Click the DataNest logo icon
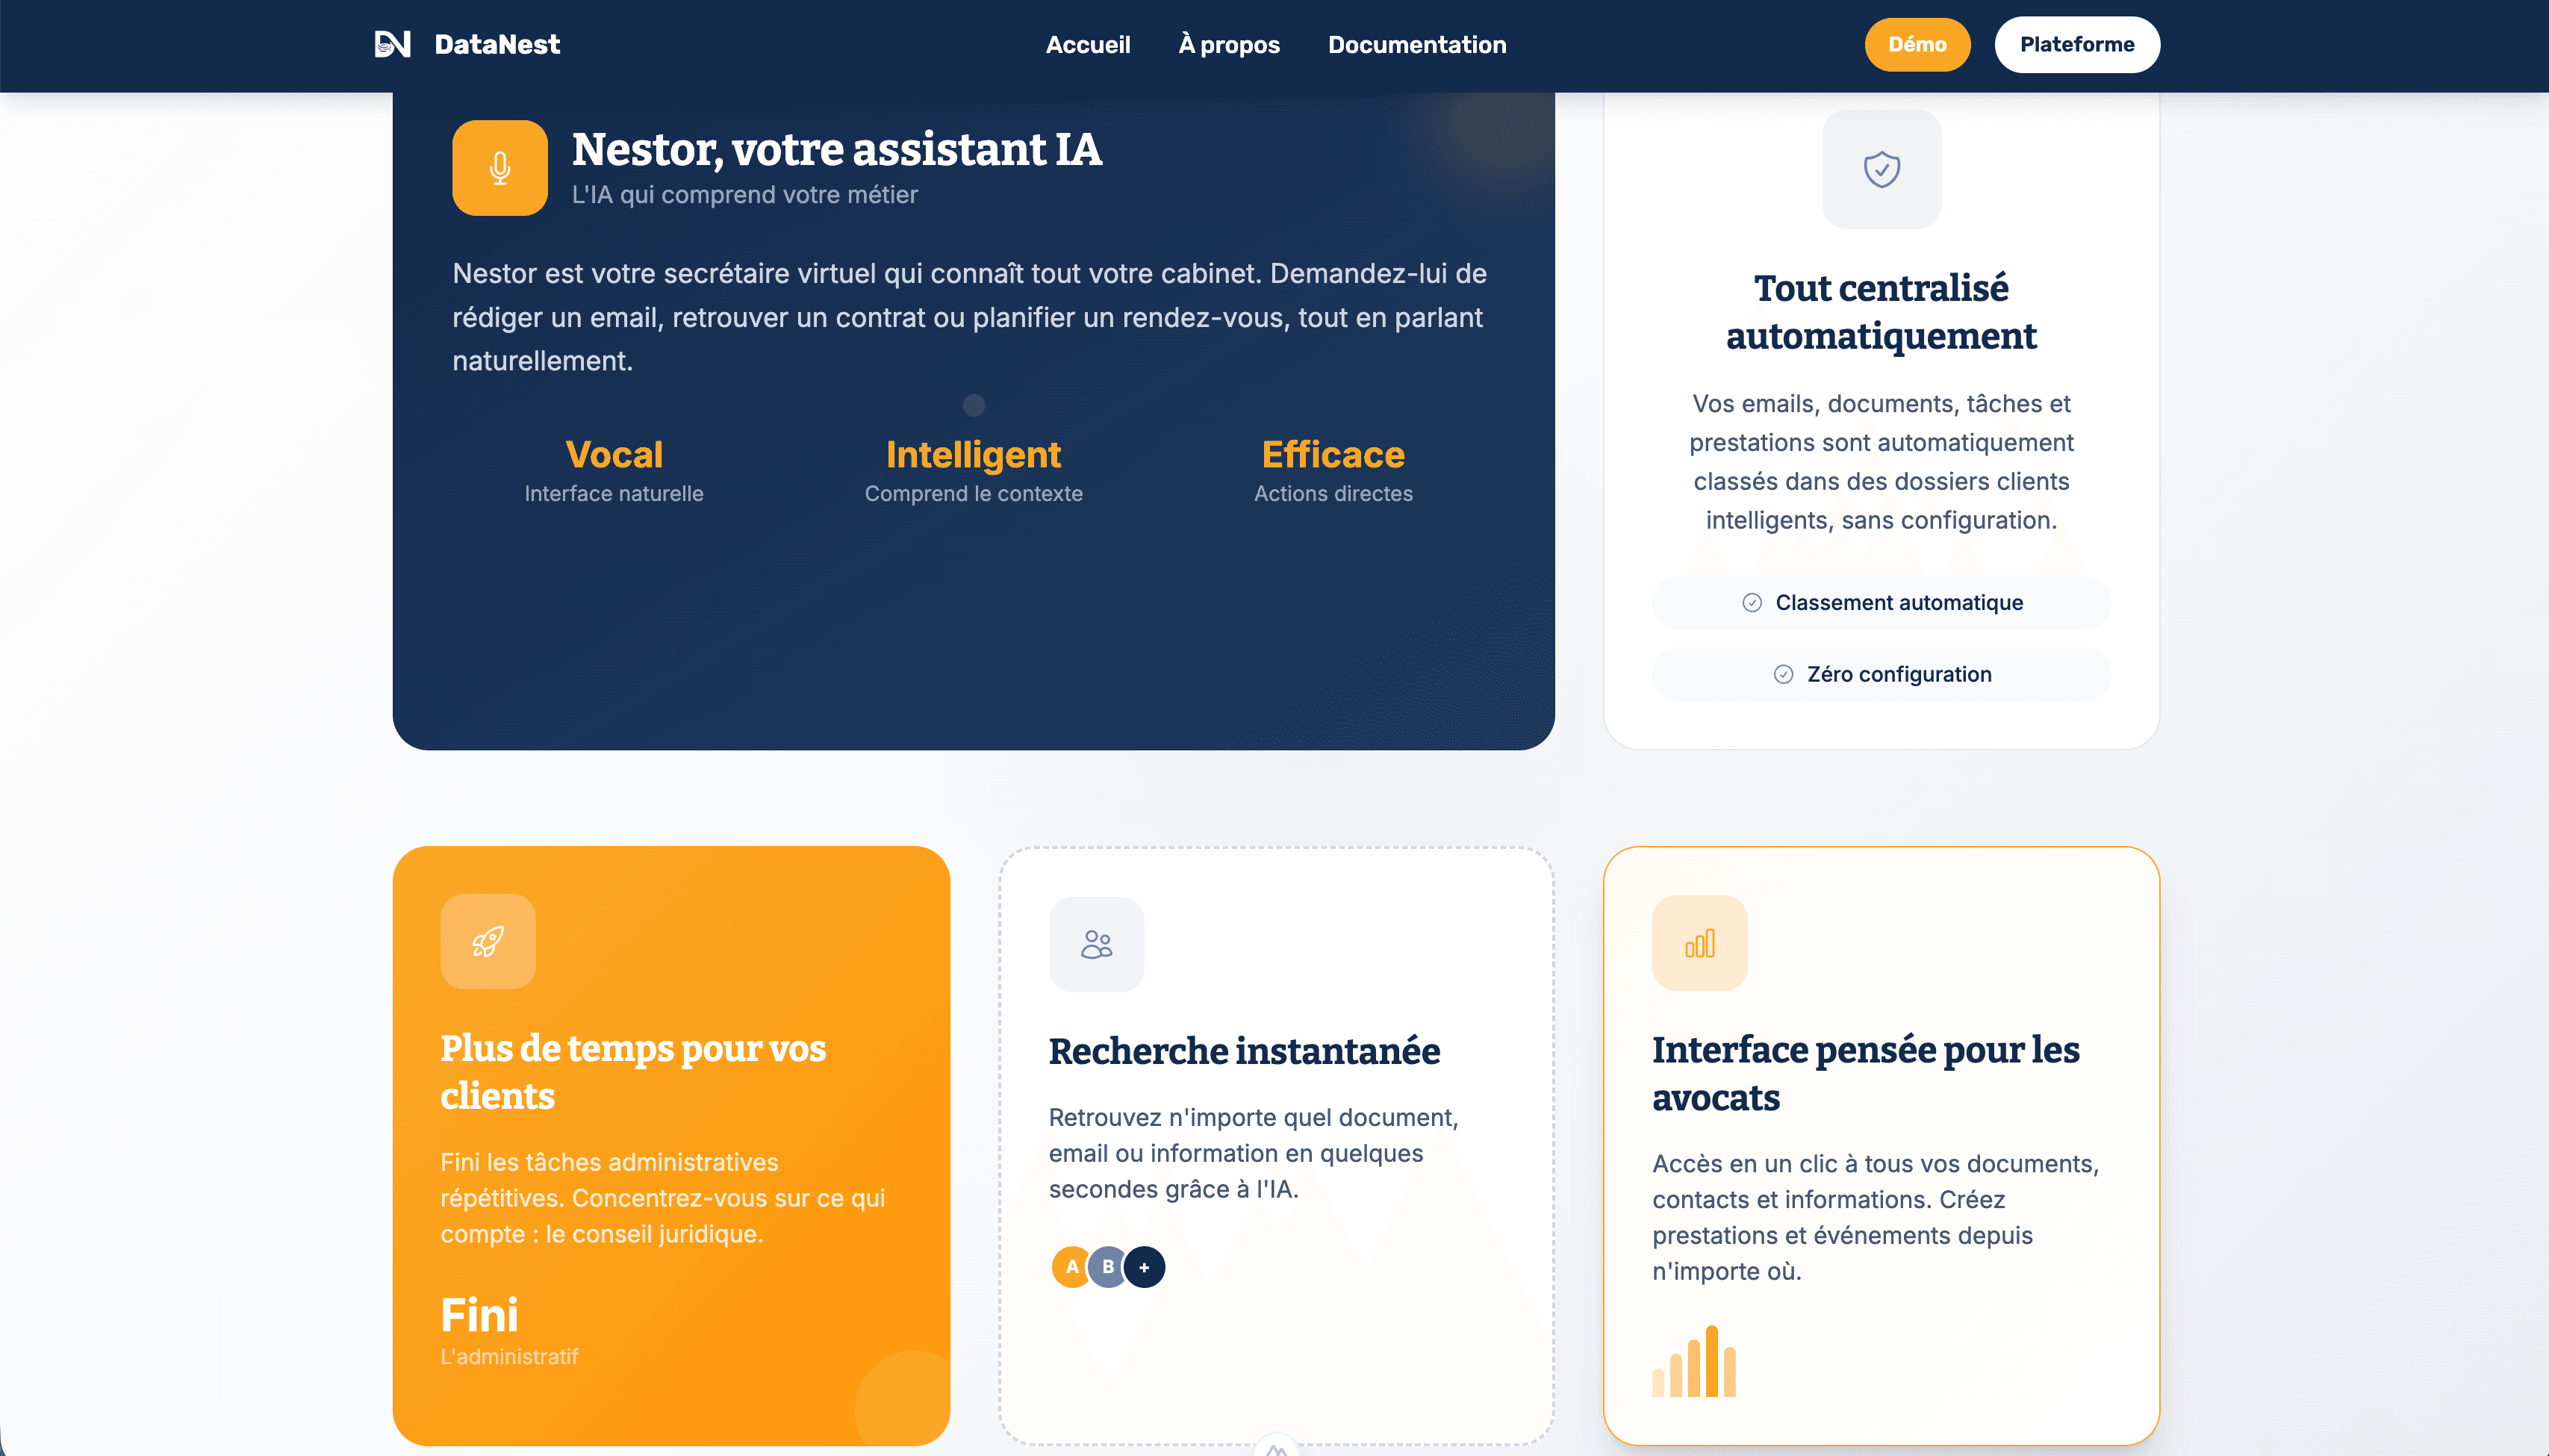Image resolution: width=2549 pixels, height=1456 pixels. point(392,44)
